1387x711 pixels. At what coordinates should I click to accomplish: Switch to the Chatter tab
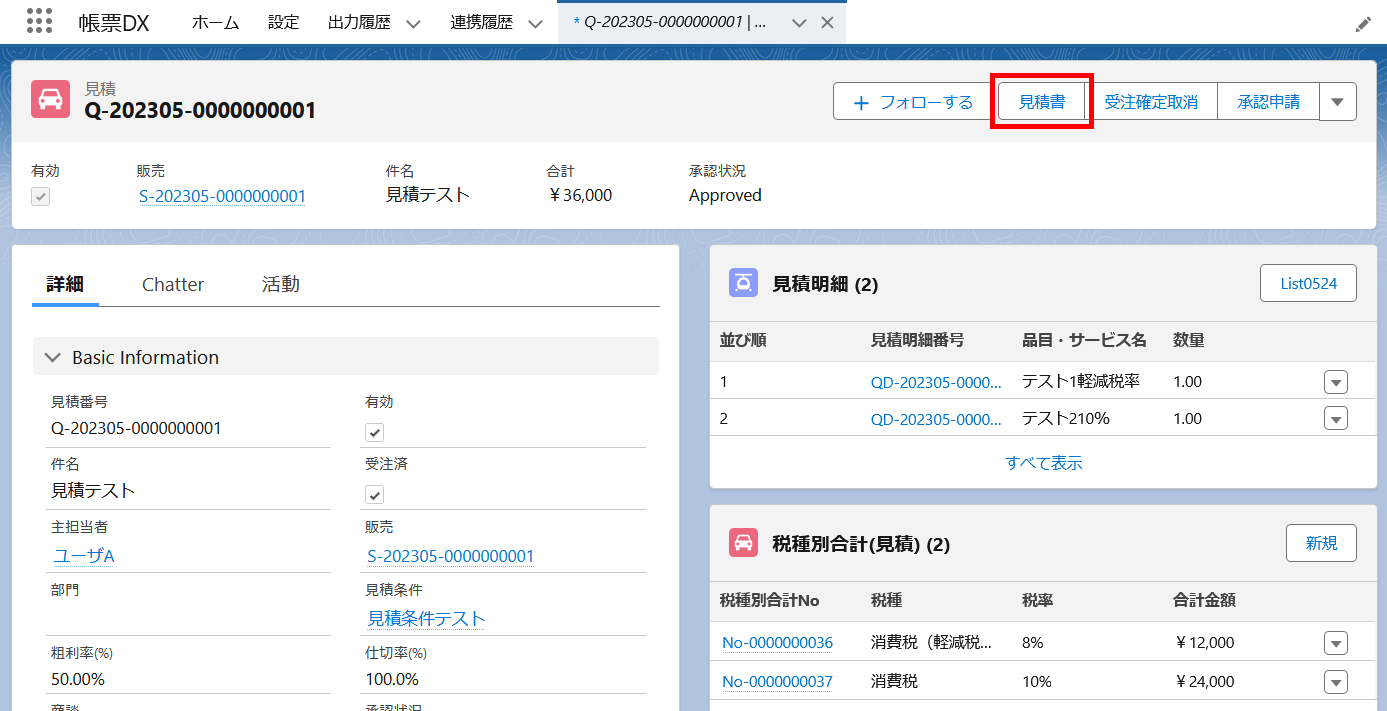coord(172,284)
